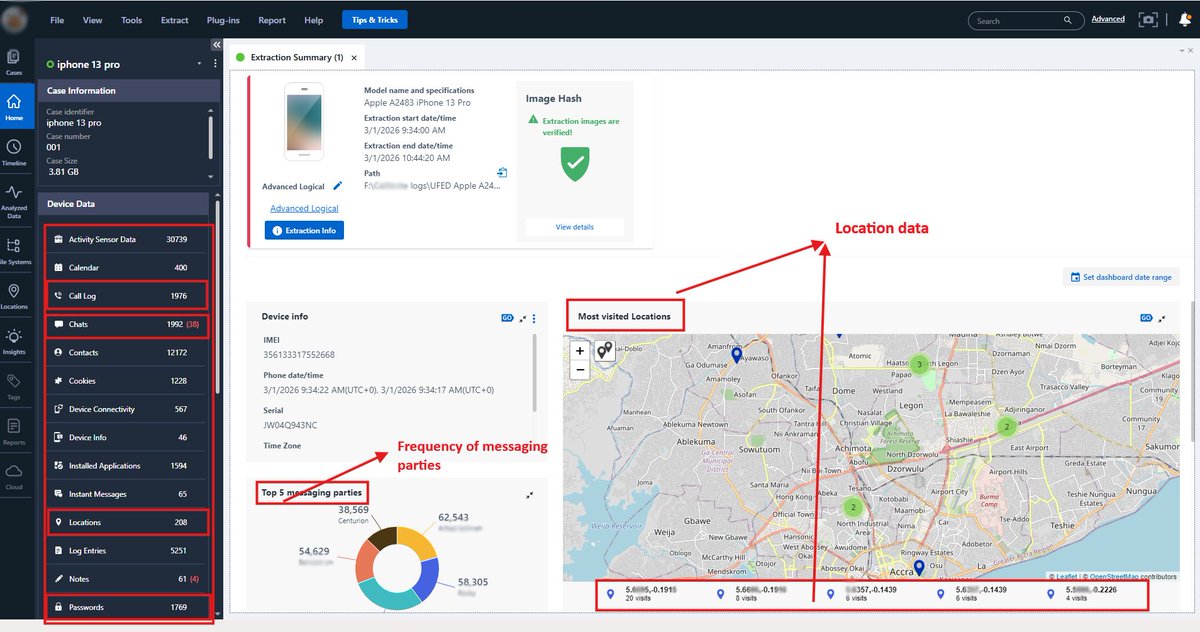Click Set dashboard date range
The height and width of the screenshot is (632, 1200).
[1122, 277]
